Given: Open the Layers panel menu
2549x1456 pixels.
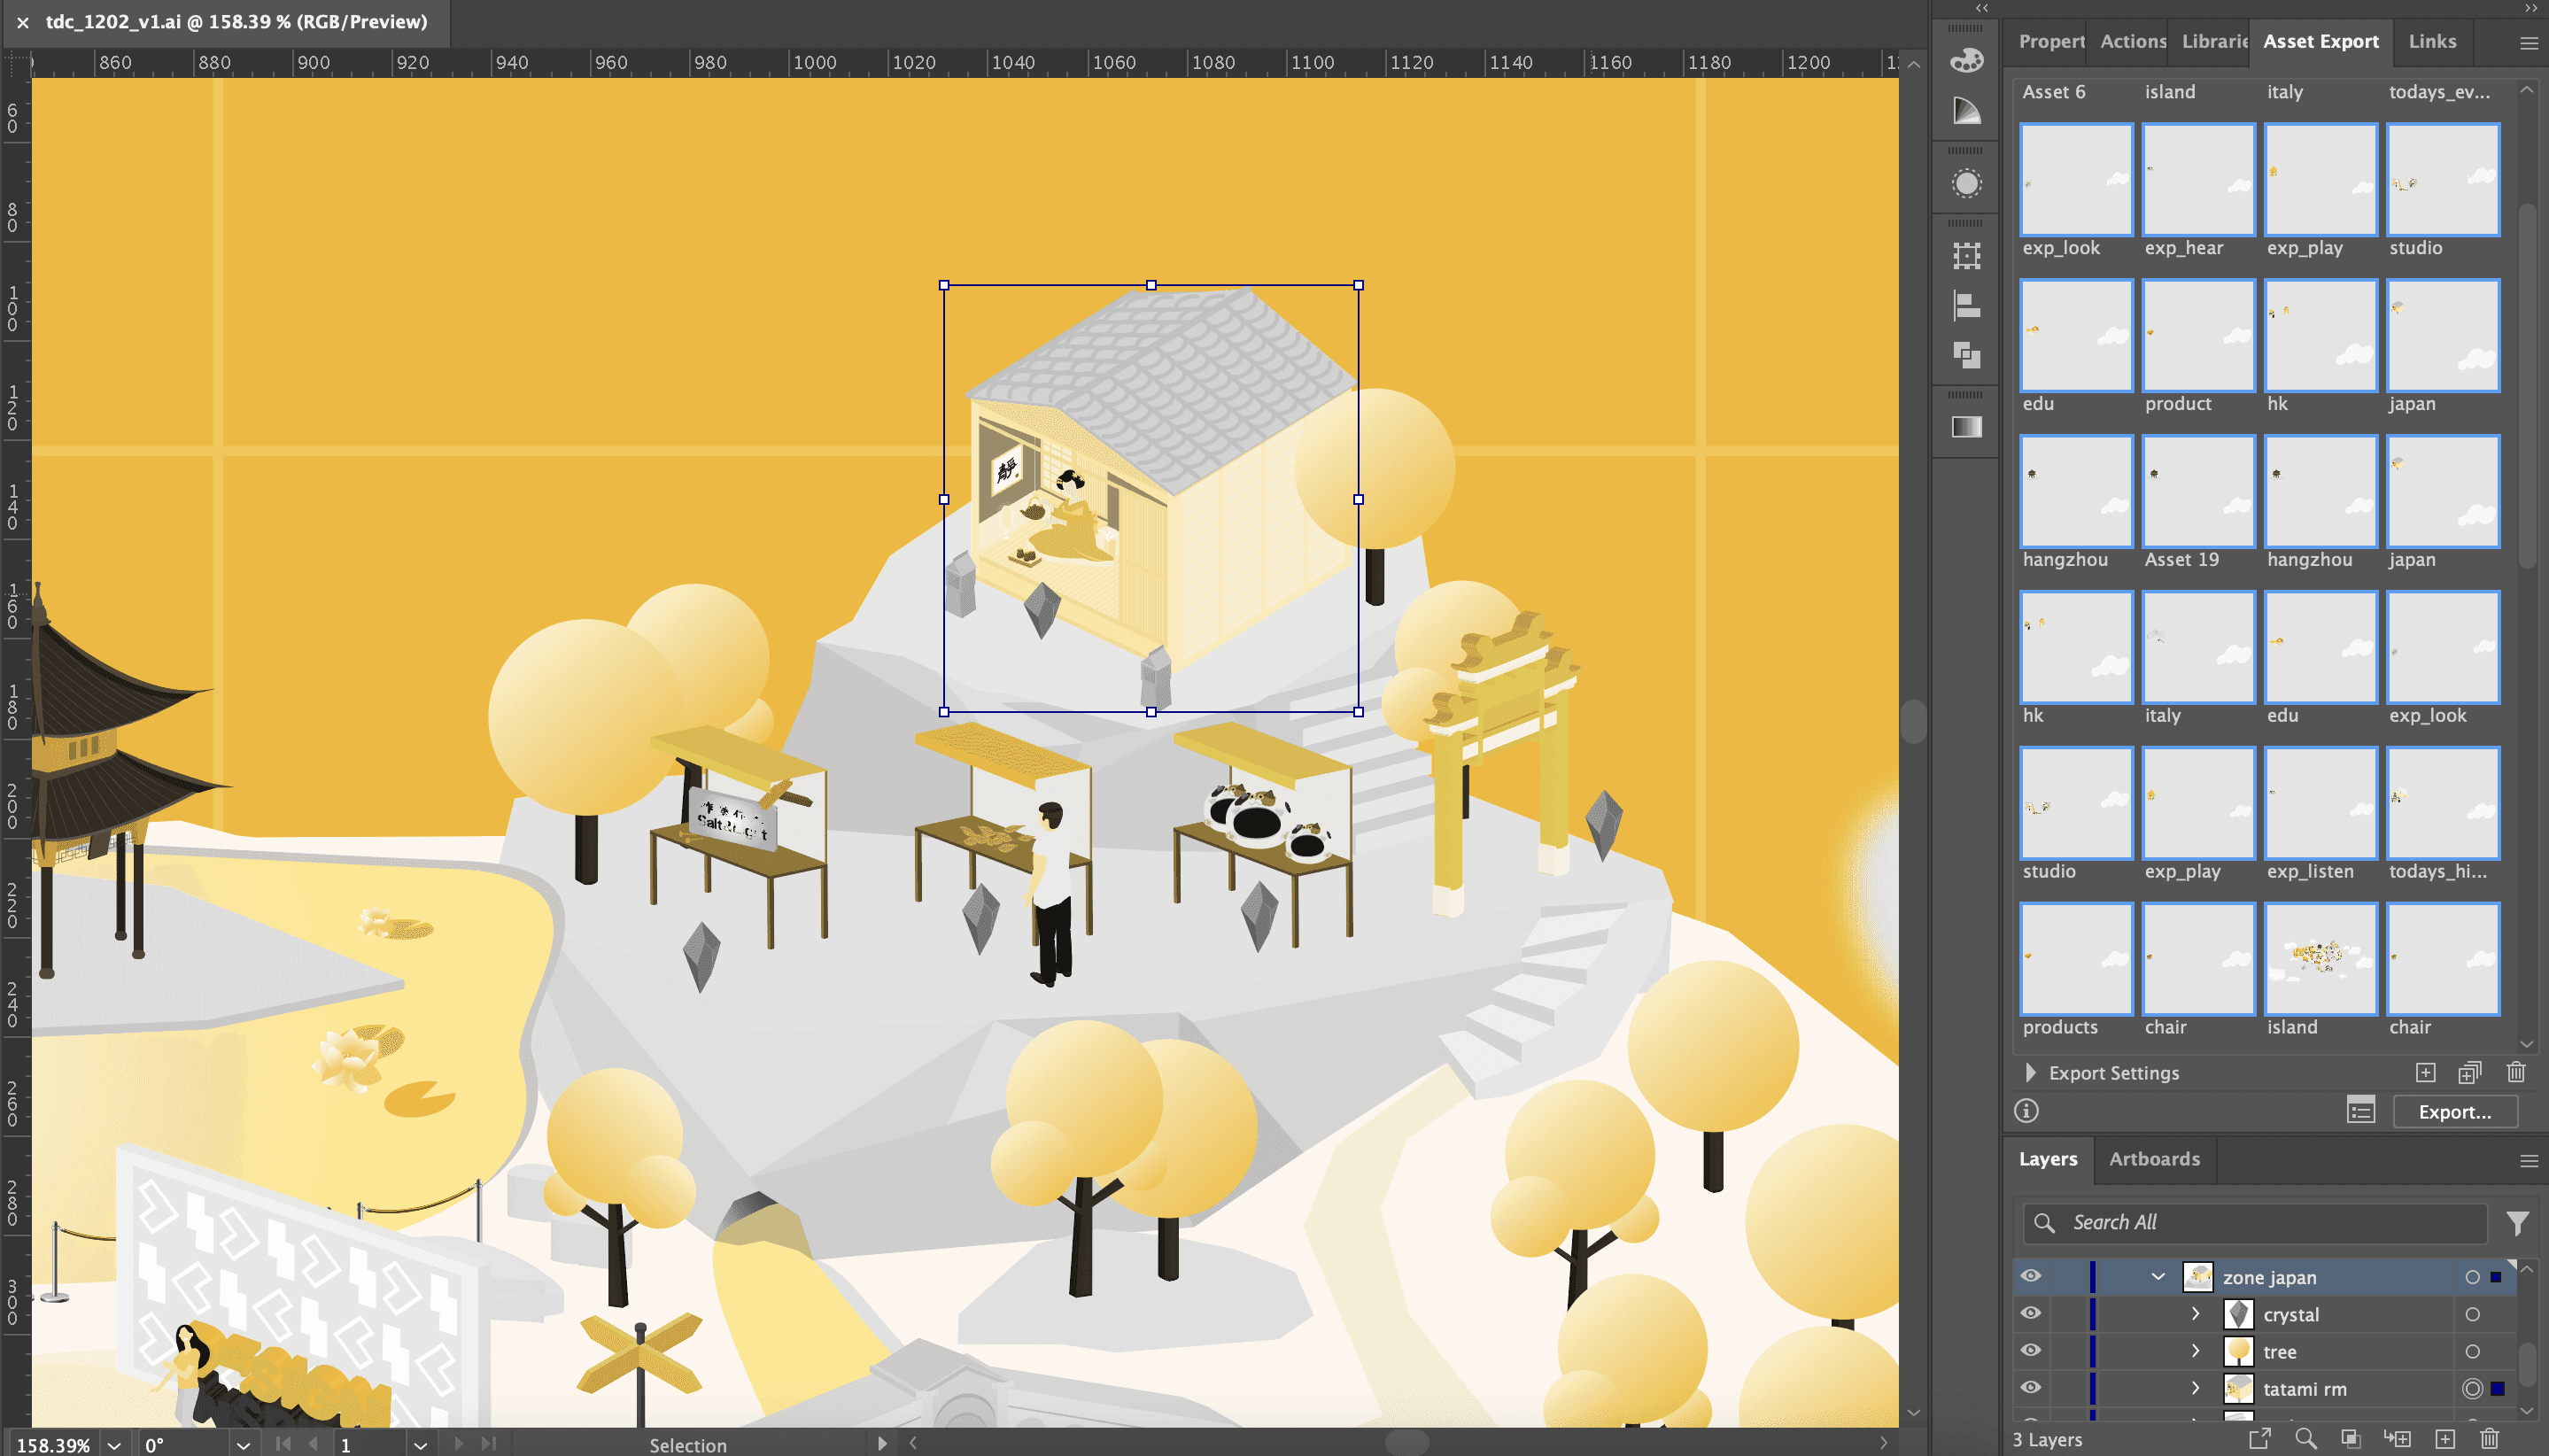Looking at the screenshot, I should 2527,1161.
